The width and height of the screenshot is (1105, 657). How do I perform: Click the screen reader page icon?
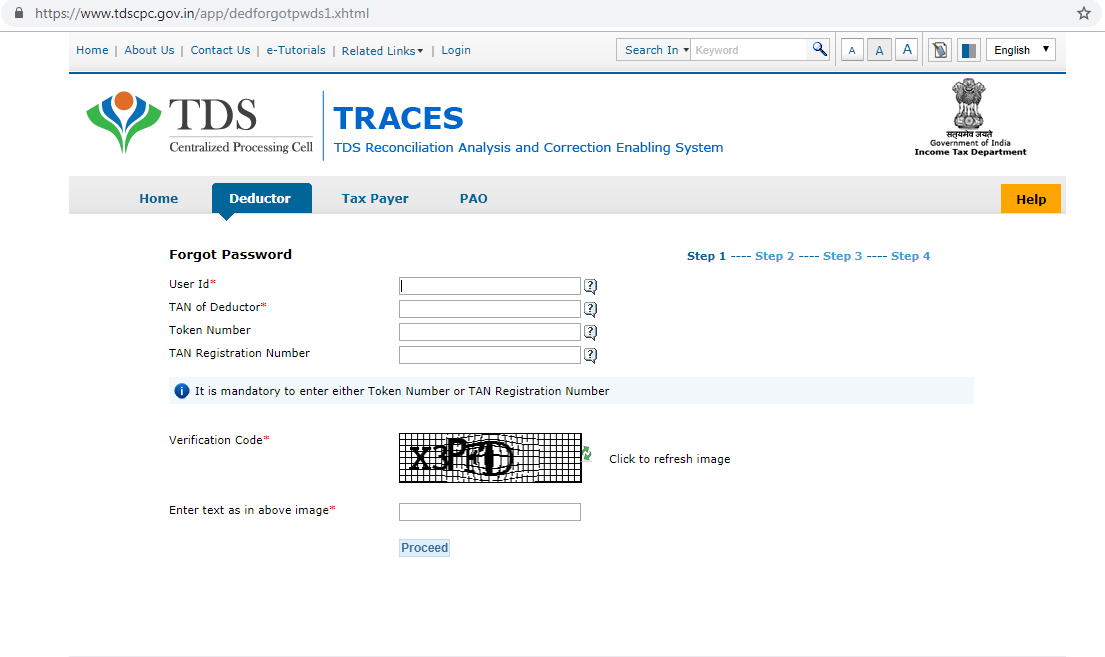[940, 50]
